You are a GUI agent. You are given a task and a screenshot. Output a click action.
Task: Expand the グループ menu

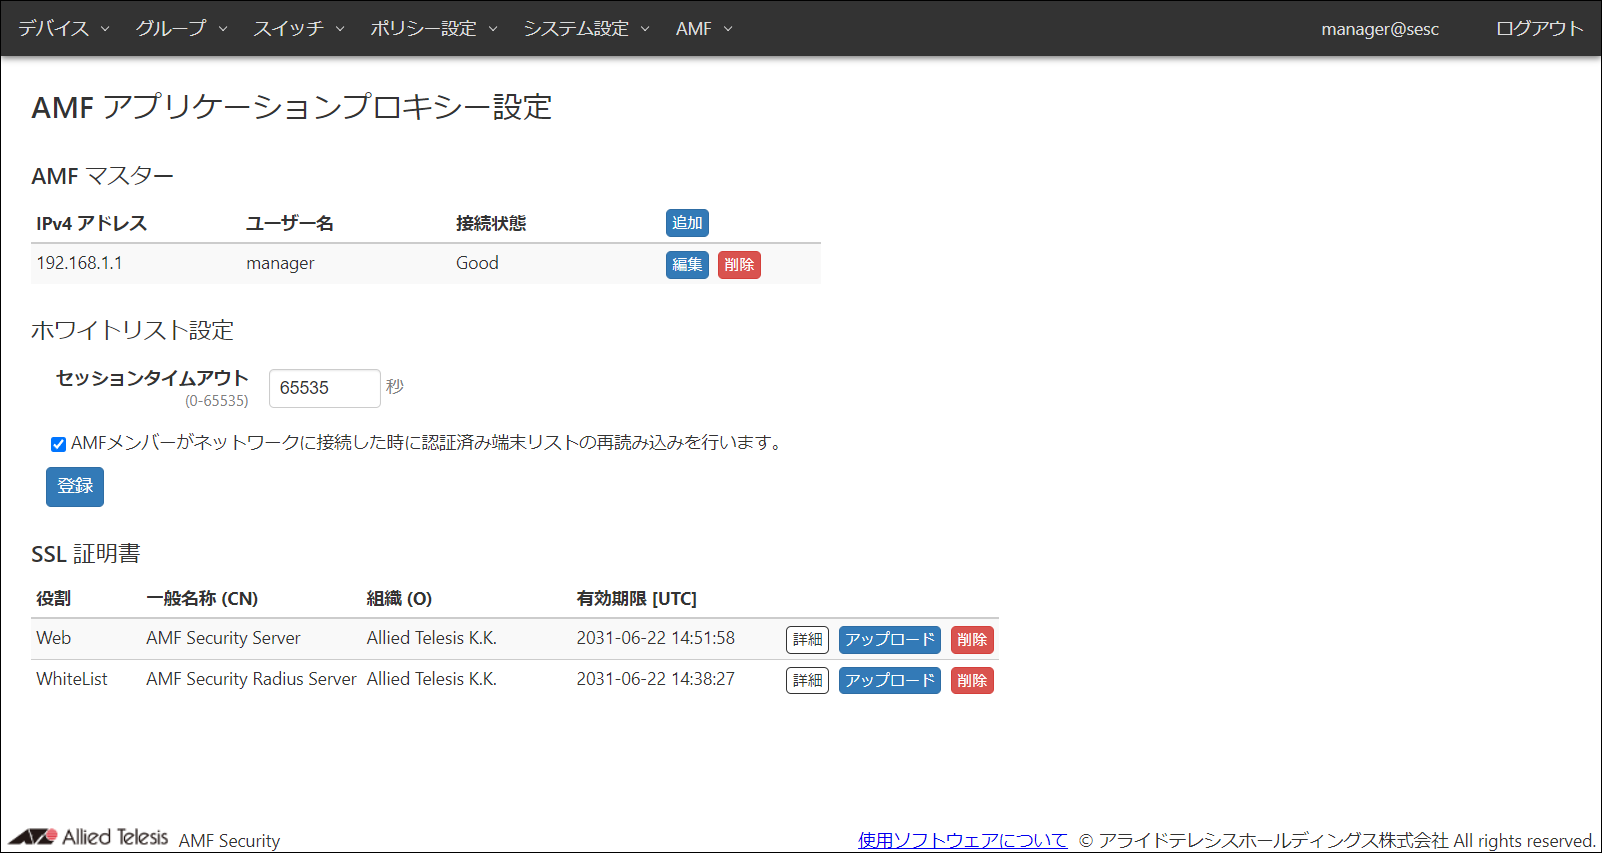pos(181,29)
